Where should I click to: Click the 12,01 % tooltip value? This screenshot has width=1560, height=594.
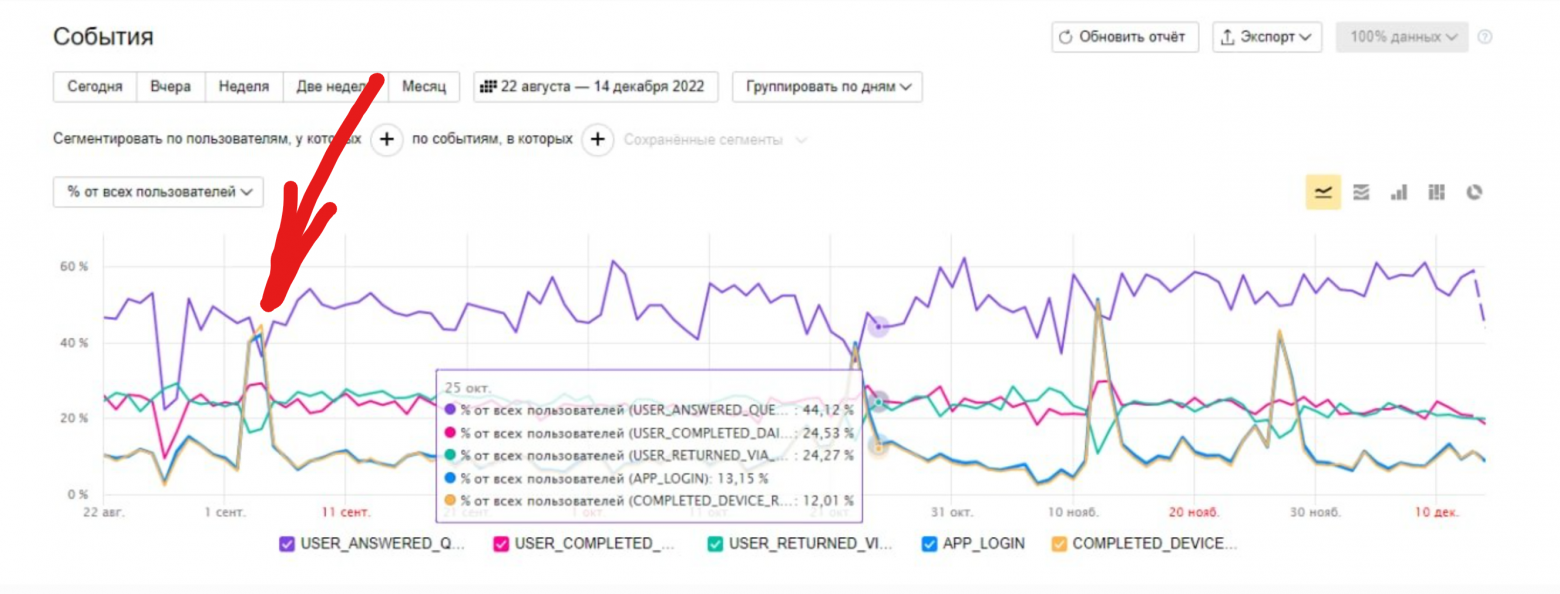point(827,500)
